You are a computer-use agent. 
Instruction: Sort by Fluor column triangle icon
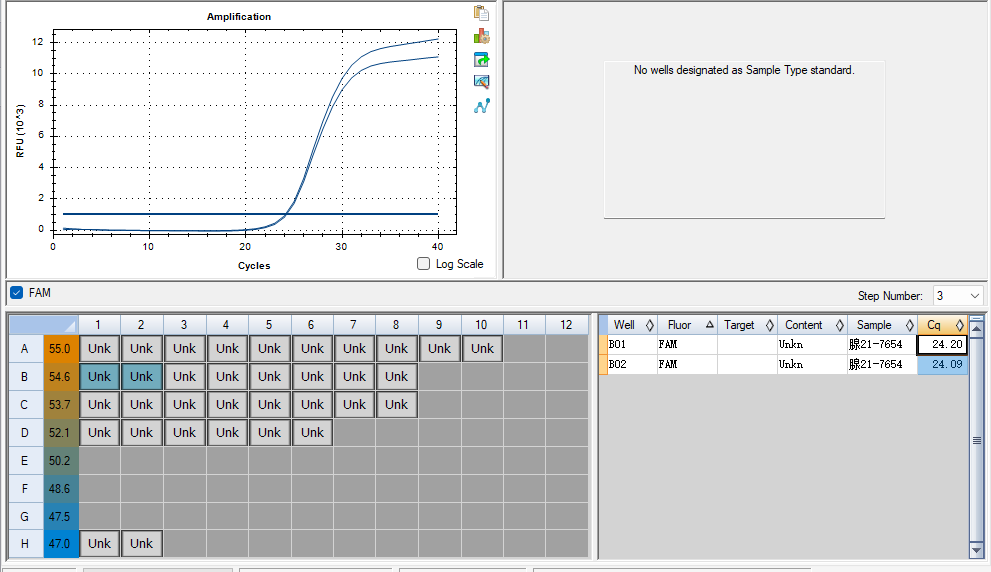click(x=710, y=324)
